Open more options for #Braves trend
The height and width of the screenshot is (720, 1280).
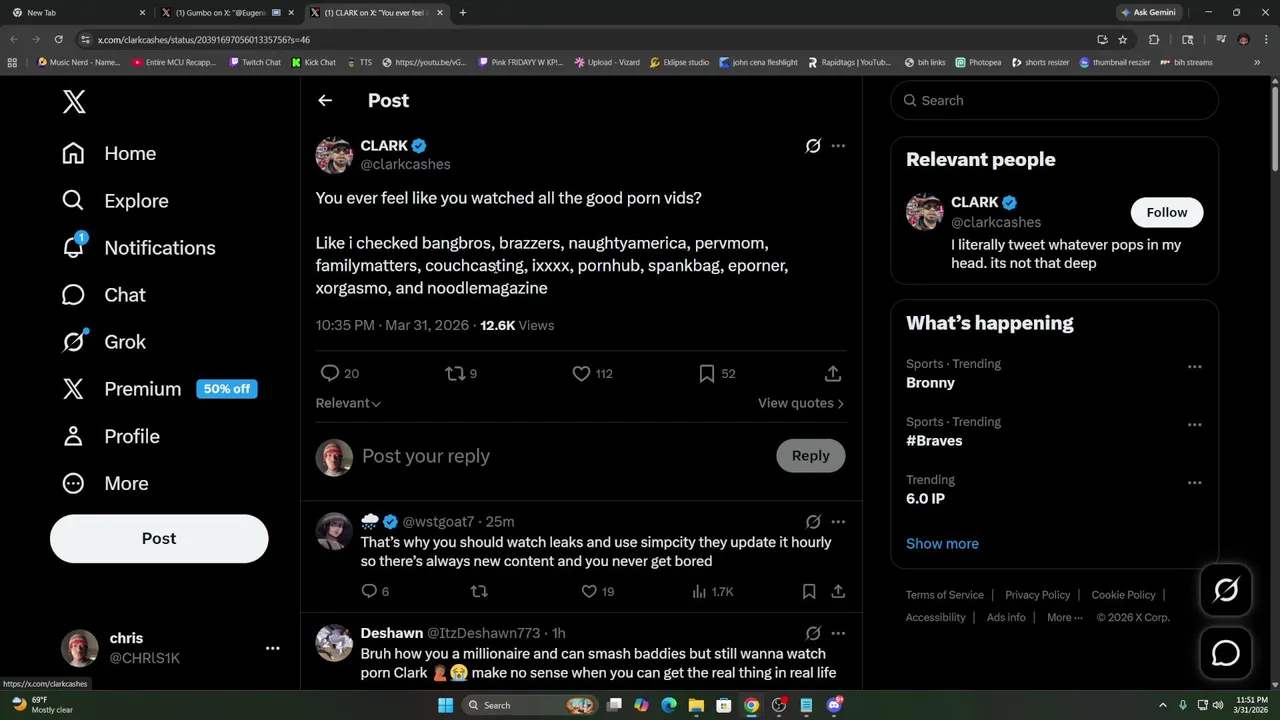(x=1194, y=425)
